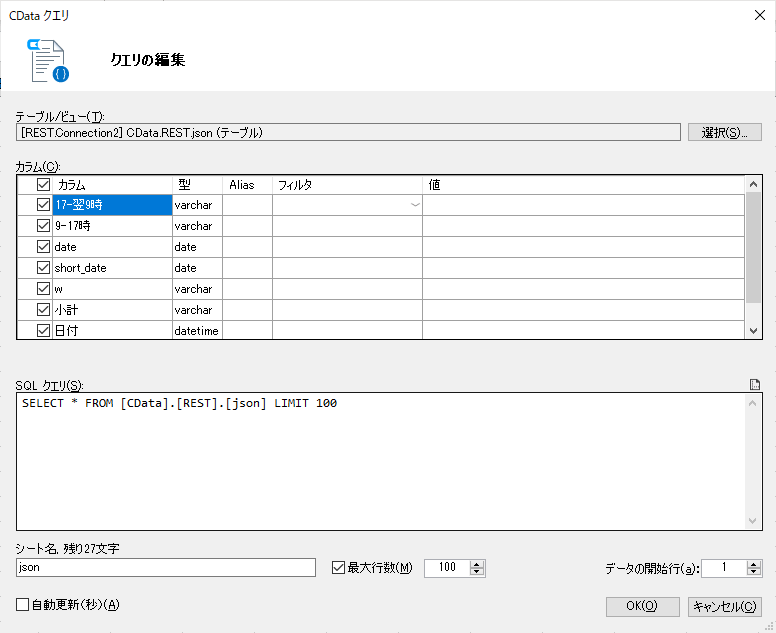Decrease データの開始行 with down arrow
The height and width of the screenshot is (633, 776).
coord(753,572)
